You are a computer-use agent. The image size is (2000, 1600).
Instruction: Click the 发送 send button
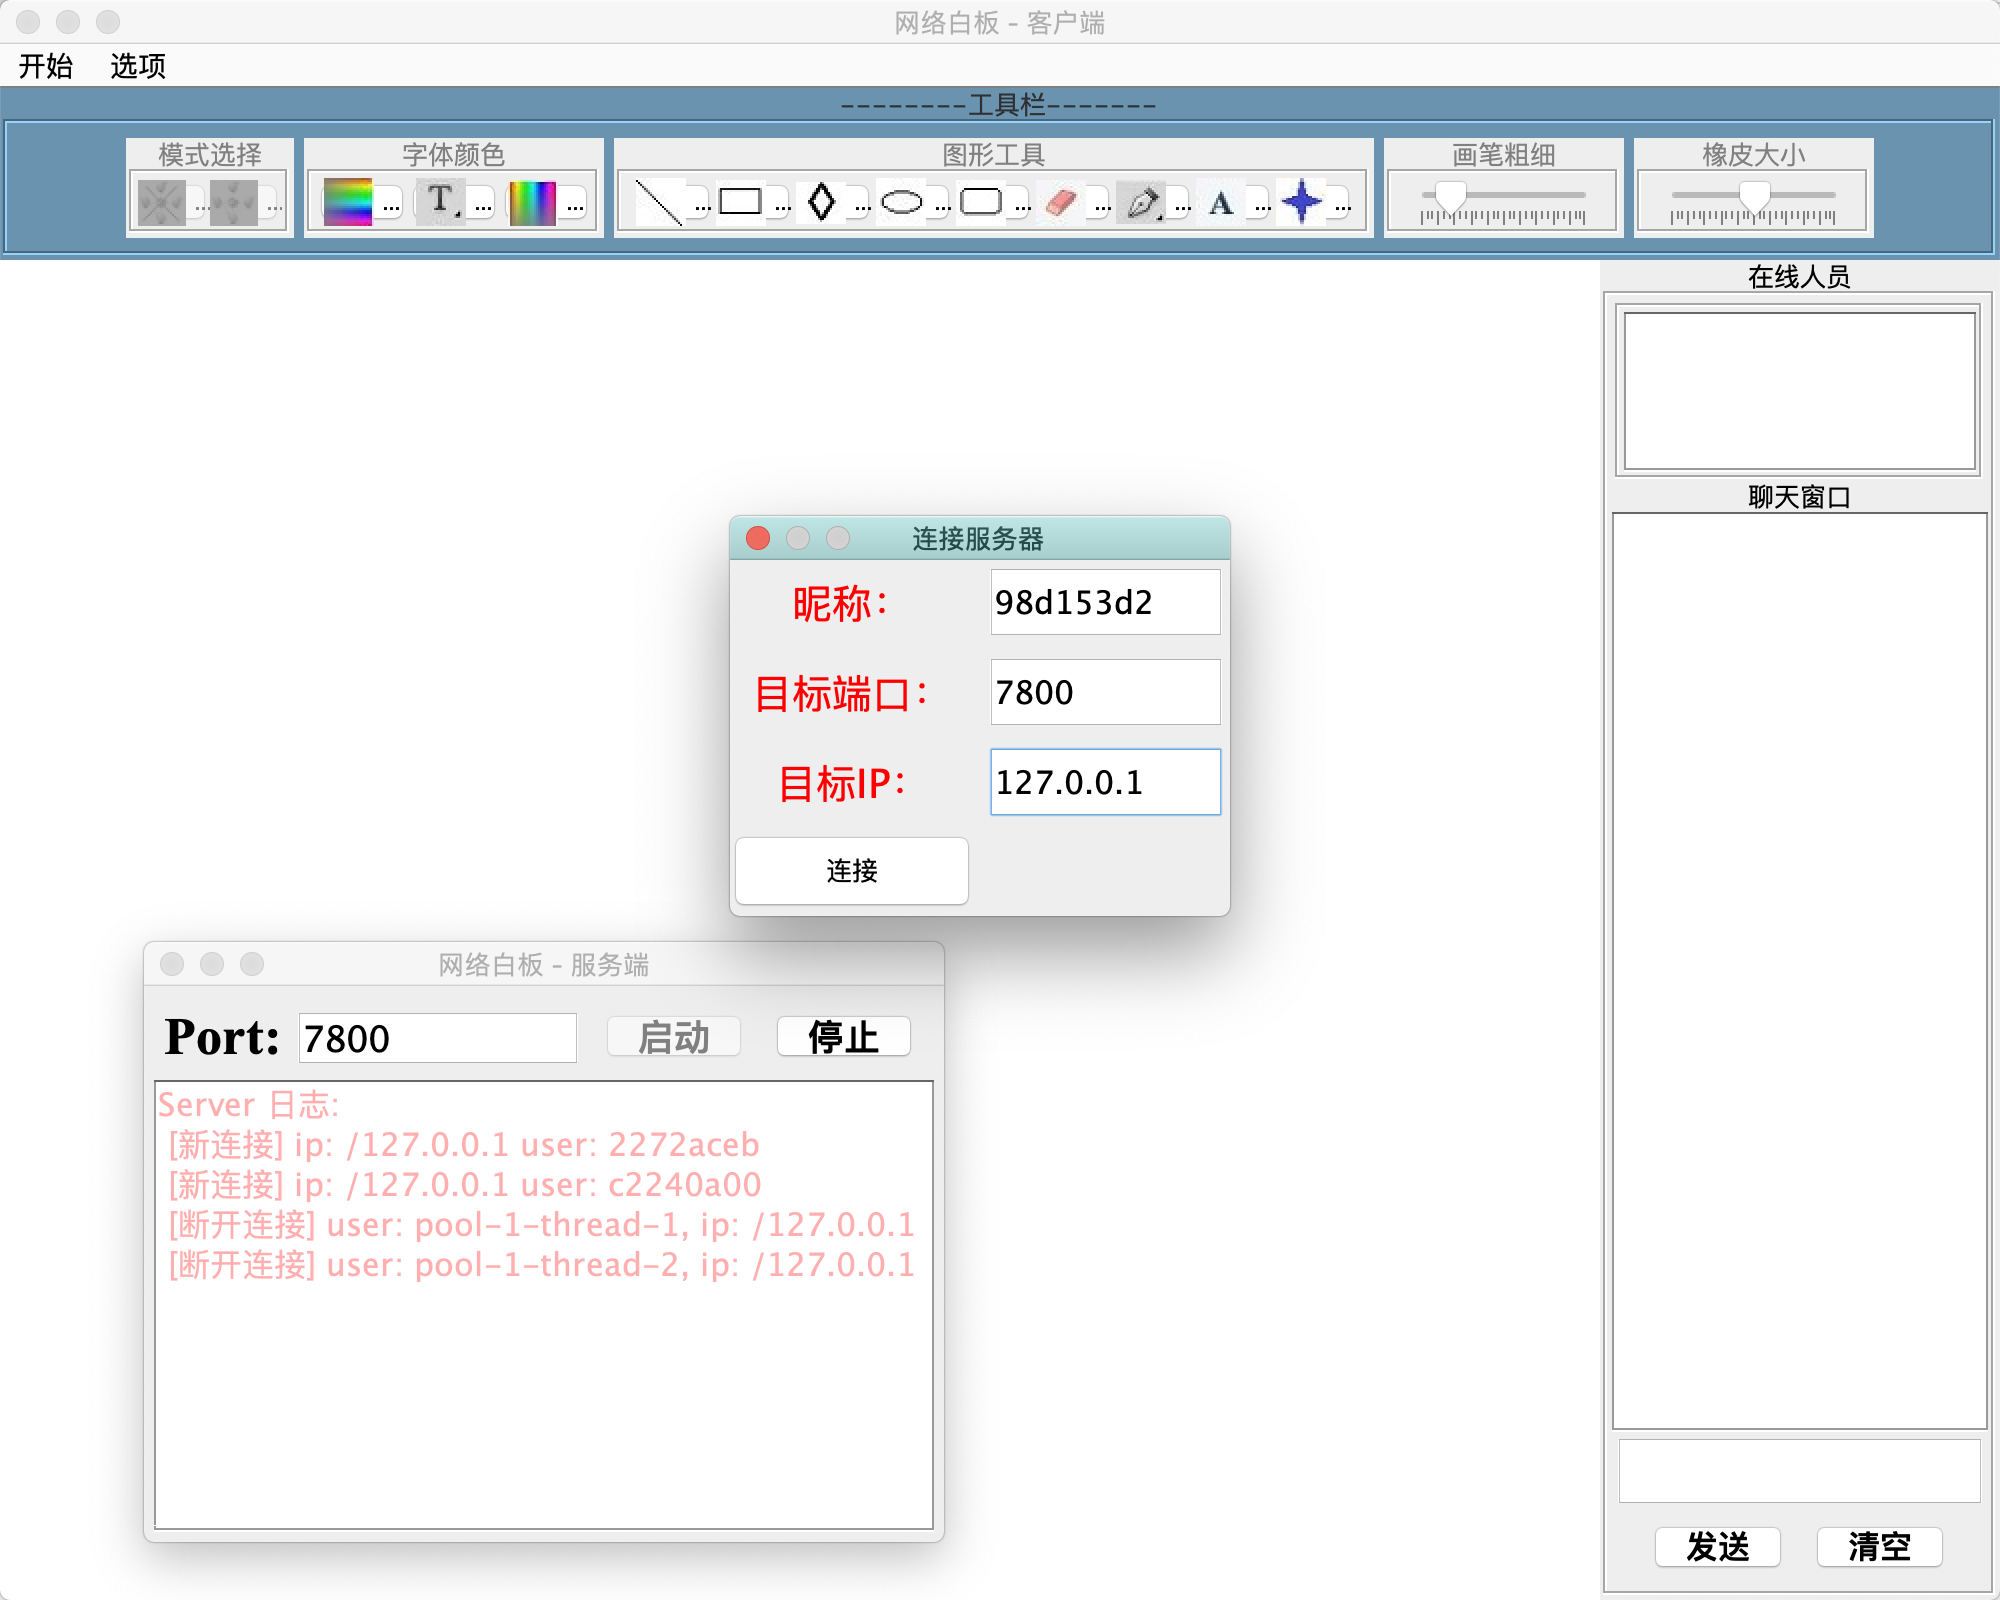pos(1717,1547)
